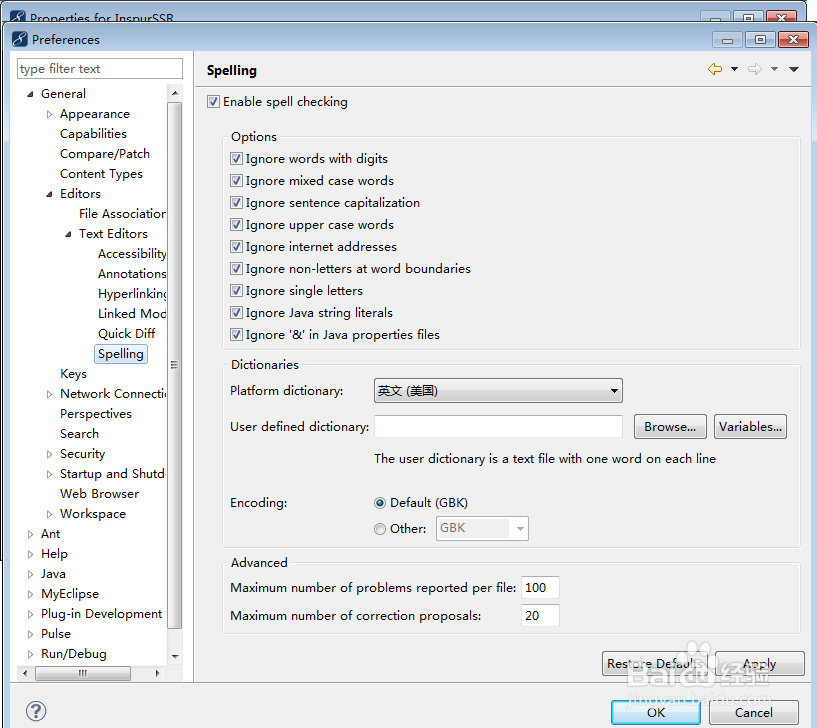This screenshot has height=728, width=817.
Task: Select Plug-in Development in the tree
Action: pos(102,614)
